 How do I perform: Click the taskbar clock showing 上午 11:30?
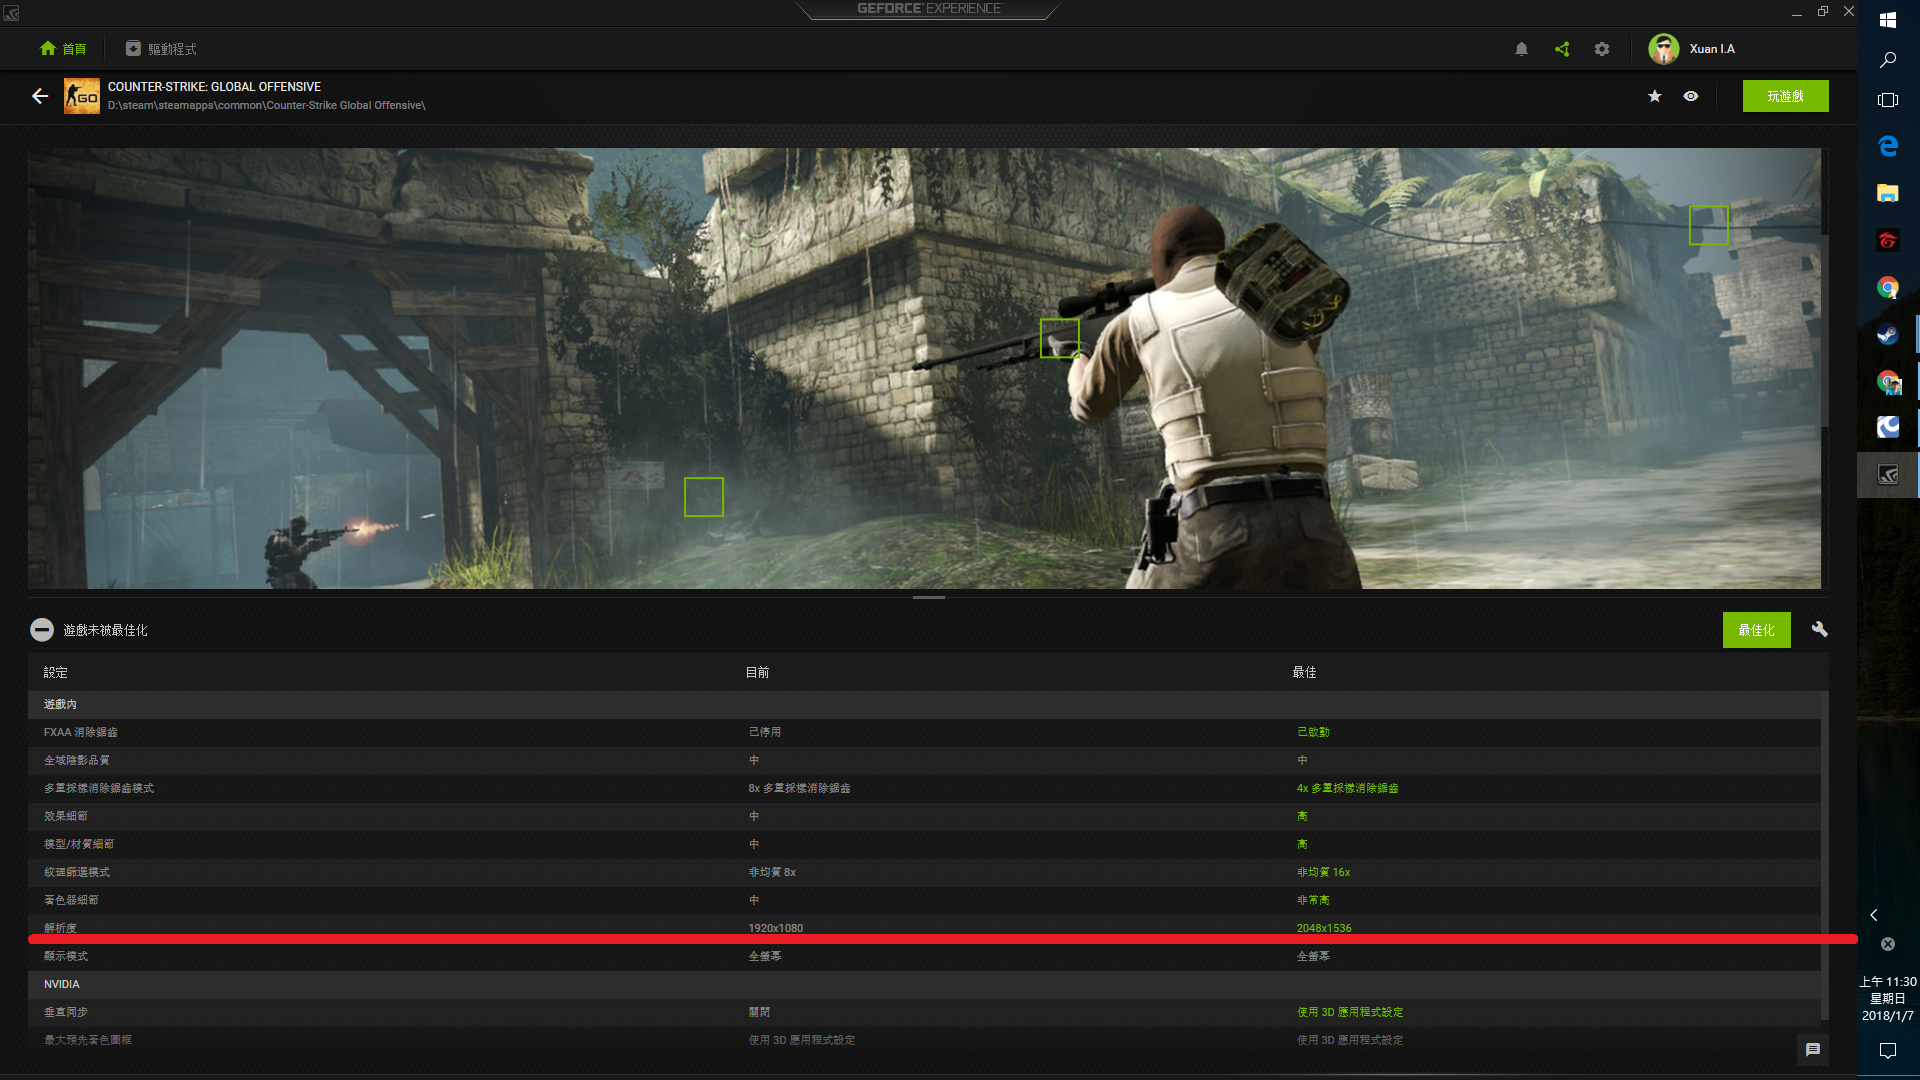coord(1888,998)
